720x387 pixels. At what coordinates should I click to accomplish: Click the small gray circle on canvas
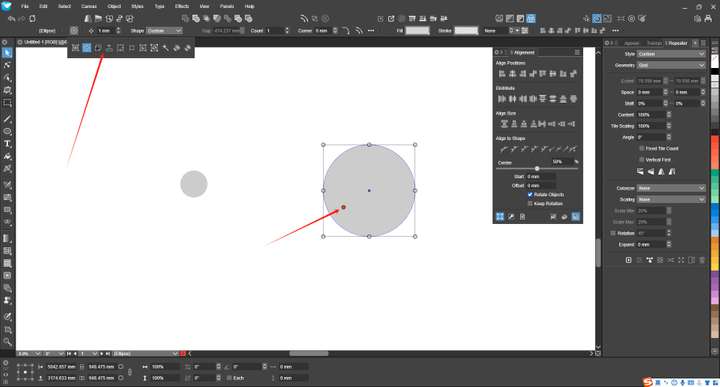[194, 184]
